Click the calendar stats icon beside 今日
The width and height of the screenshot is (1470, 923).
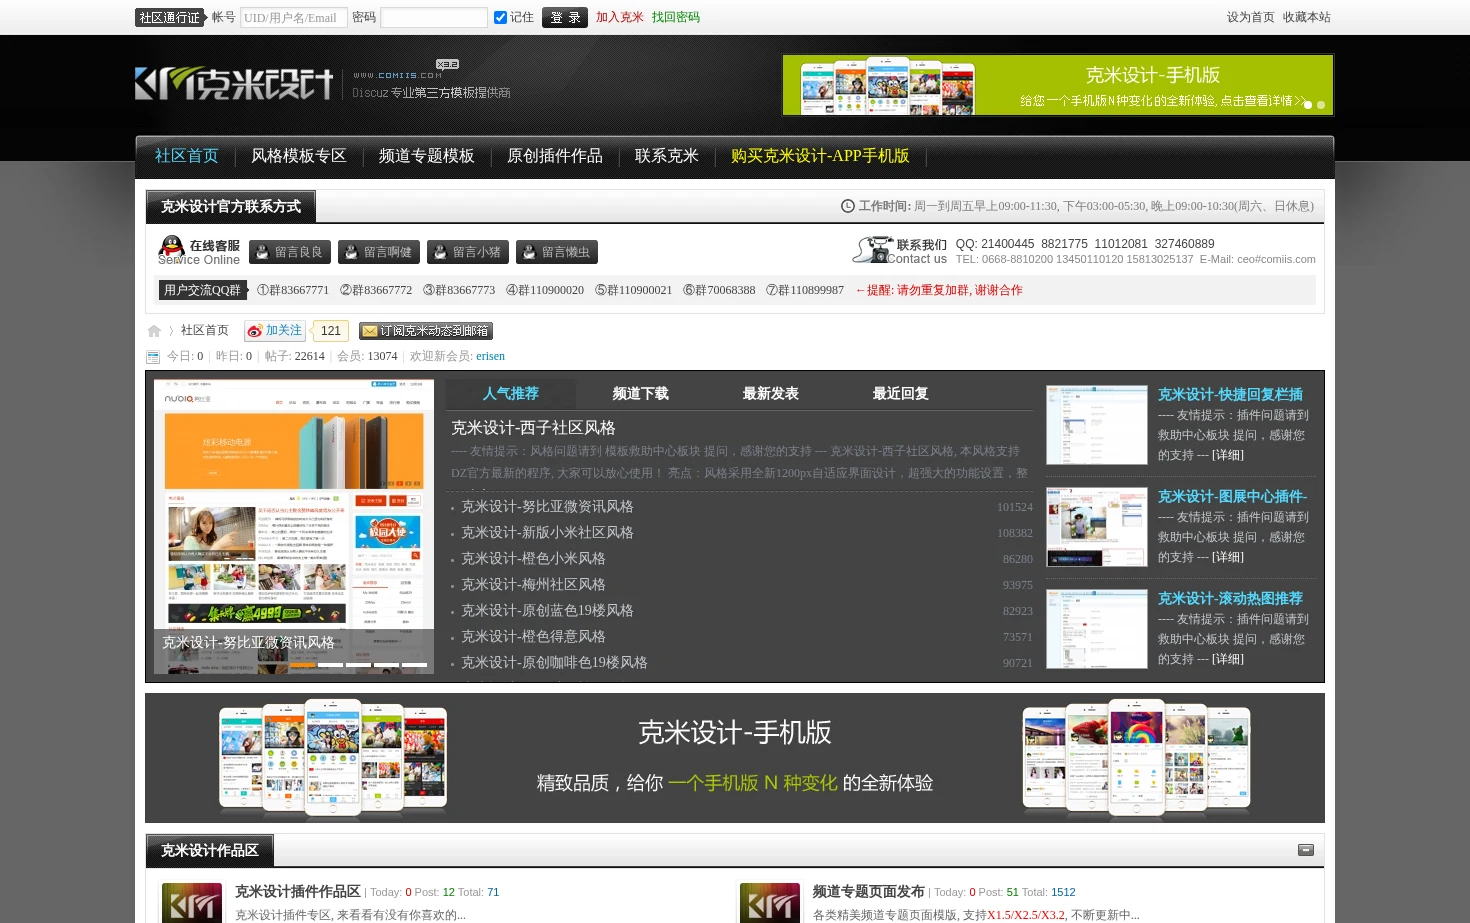click(x=153, y=357)
